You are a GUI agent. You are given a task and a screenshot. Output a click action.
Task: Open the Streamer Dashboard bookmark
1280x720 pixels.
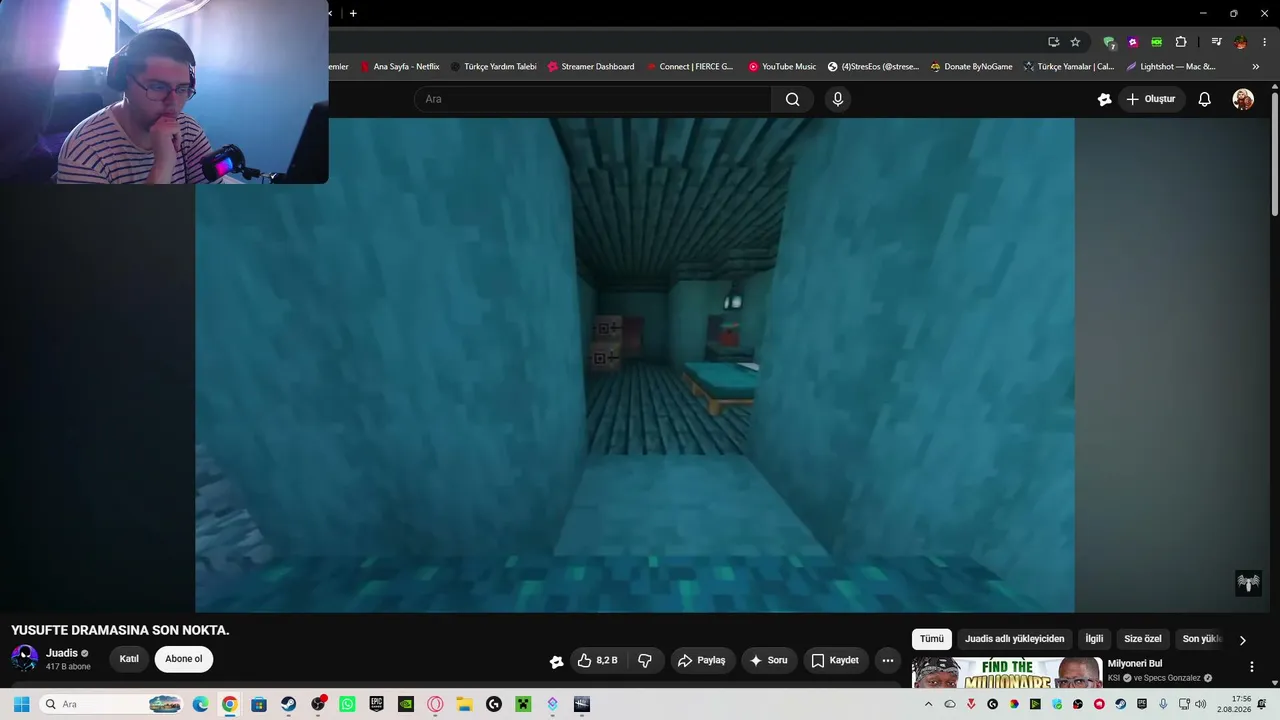point(591,67)
